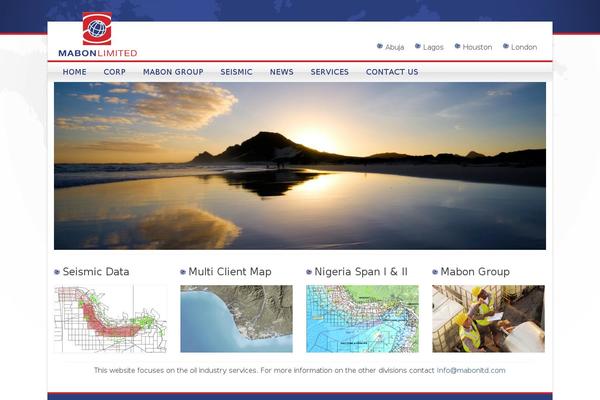Open the SERVICES menu item
Viewport: 600px width, 400px height.
tap(329, 72)
